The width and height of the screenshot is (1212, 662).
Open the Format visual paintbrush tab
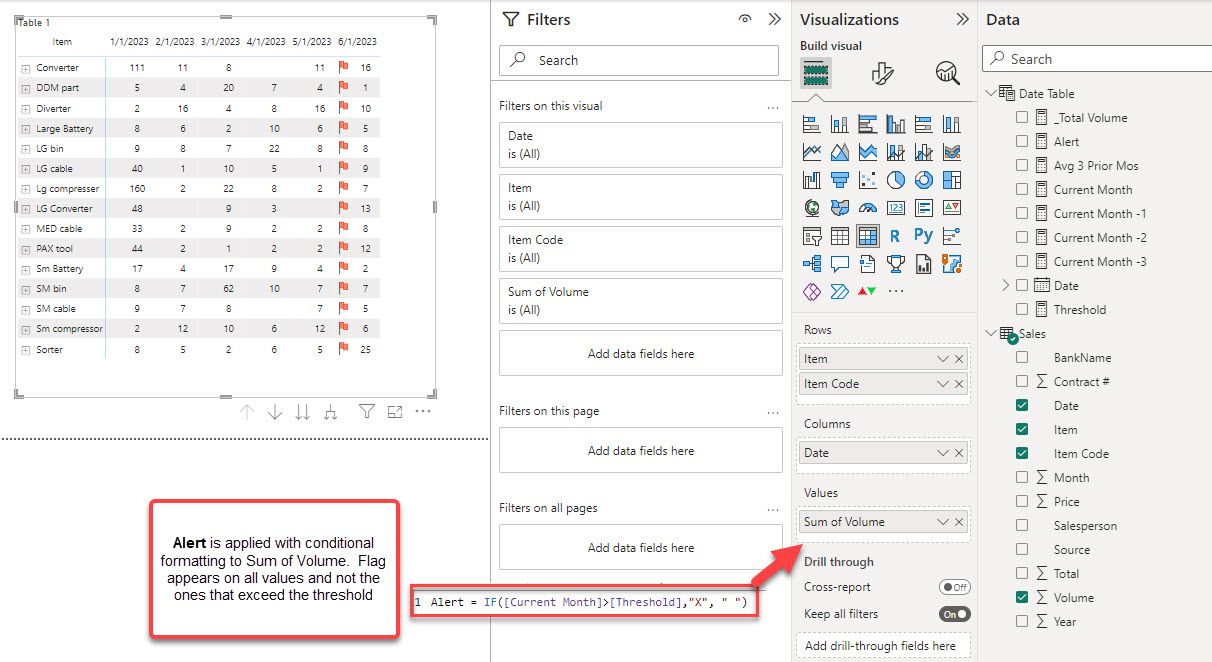(882, 73)
